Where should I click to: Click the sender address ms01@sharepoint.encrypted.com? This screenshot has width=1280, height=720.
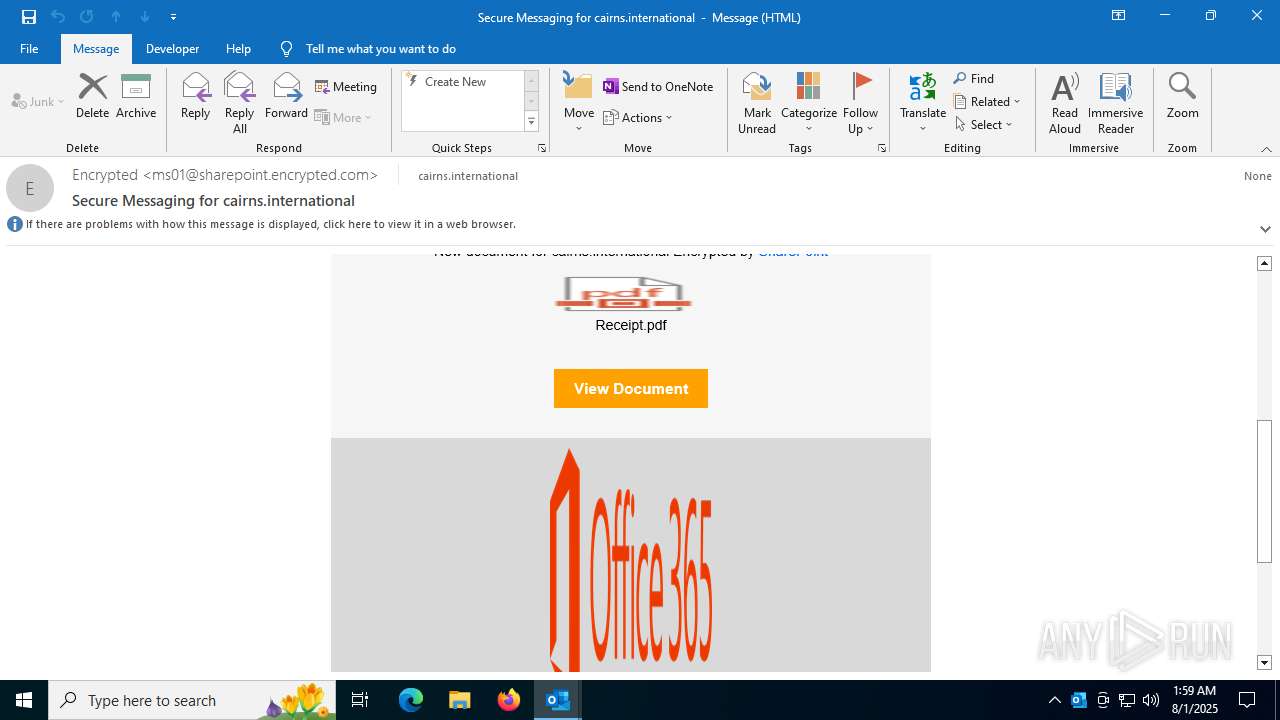[x=260, y=175]
